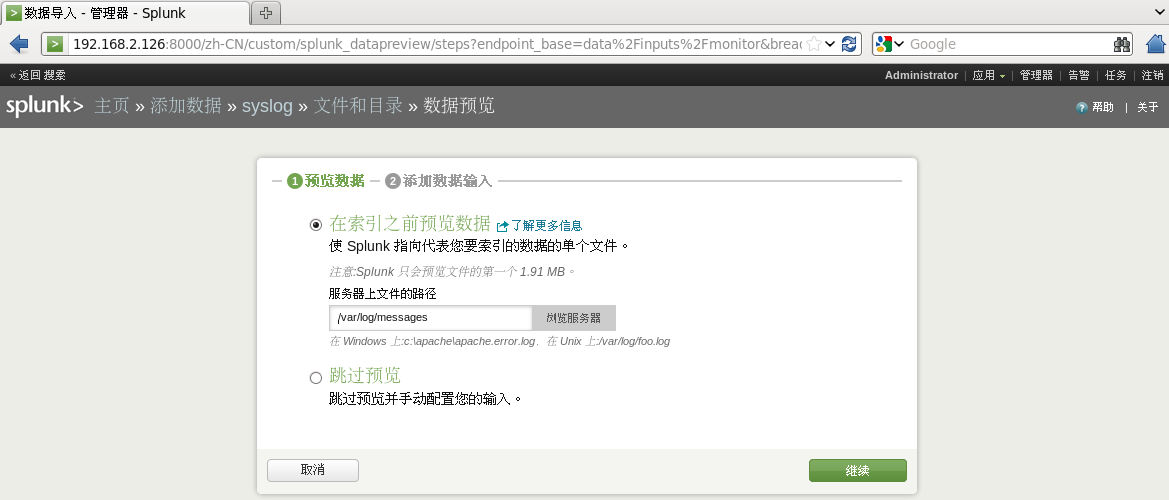Click the Administrator account link

(x=921, y=75)
